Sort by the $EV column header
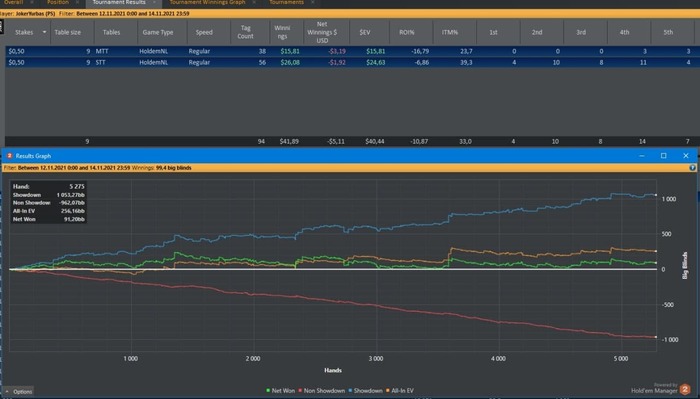This screenshot has height=399, width=700. [365, 32]
